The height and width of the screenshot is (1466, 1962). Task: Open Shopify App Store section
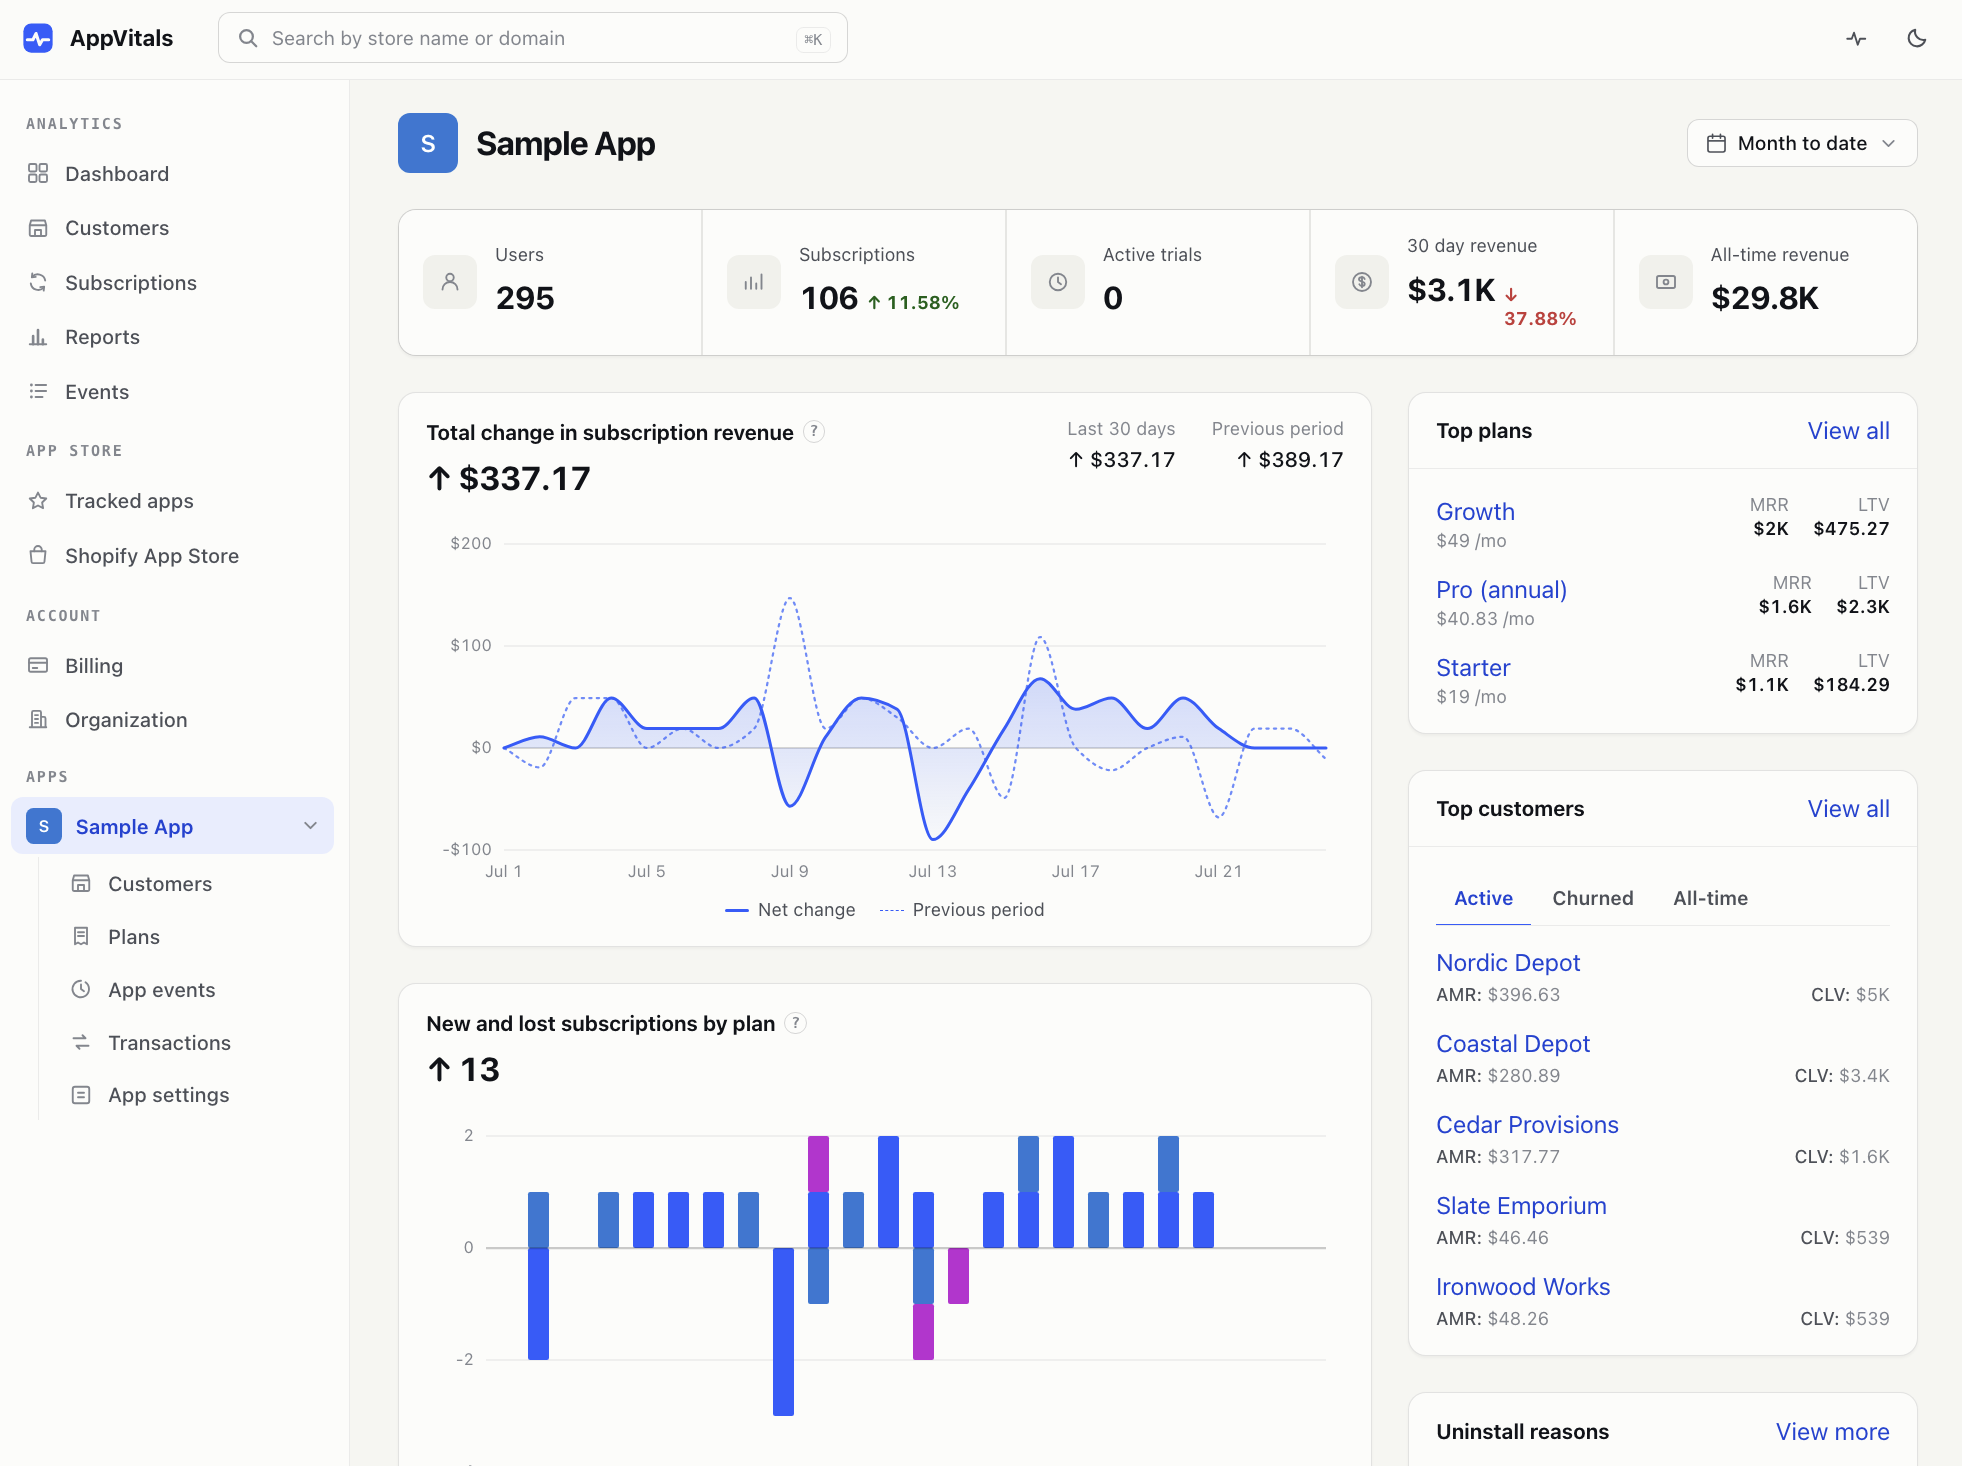pyautogui.click(x=151, y=556)
